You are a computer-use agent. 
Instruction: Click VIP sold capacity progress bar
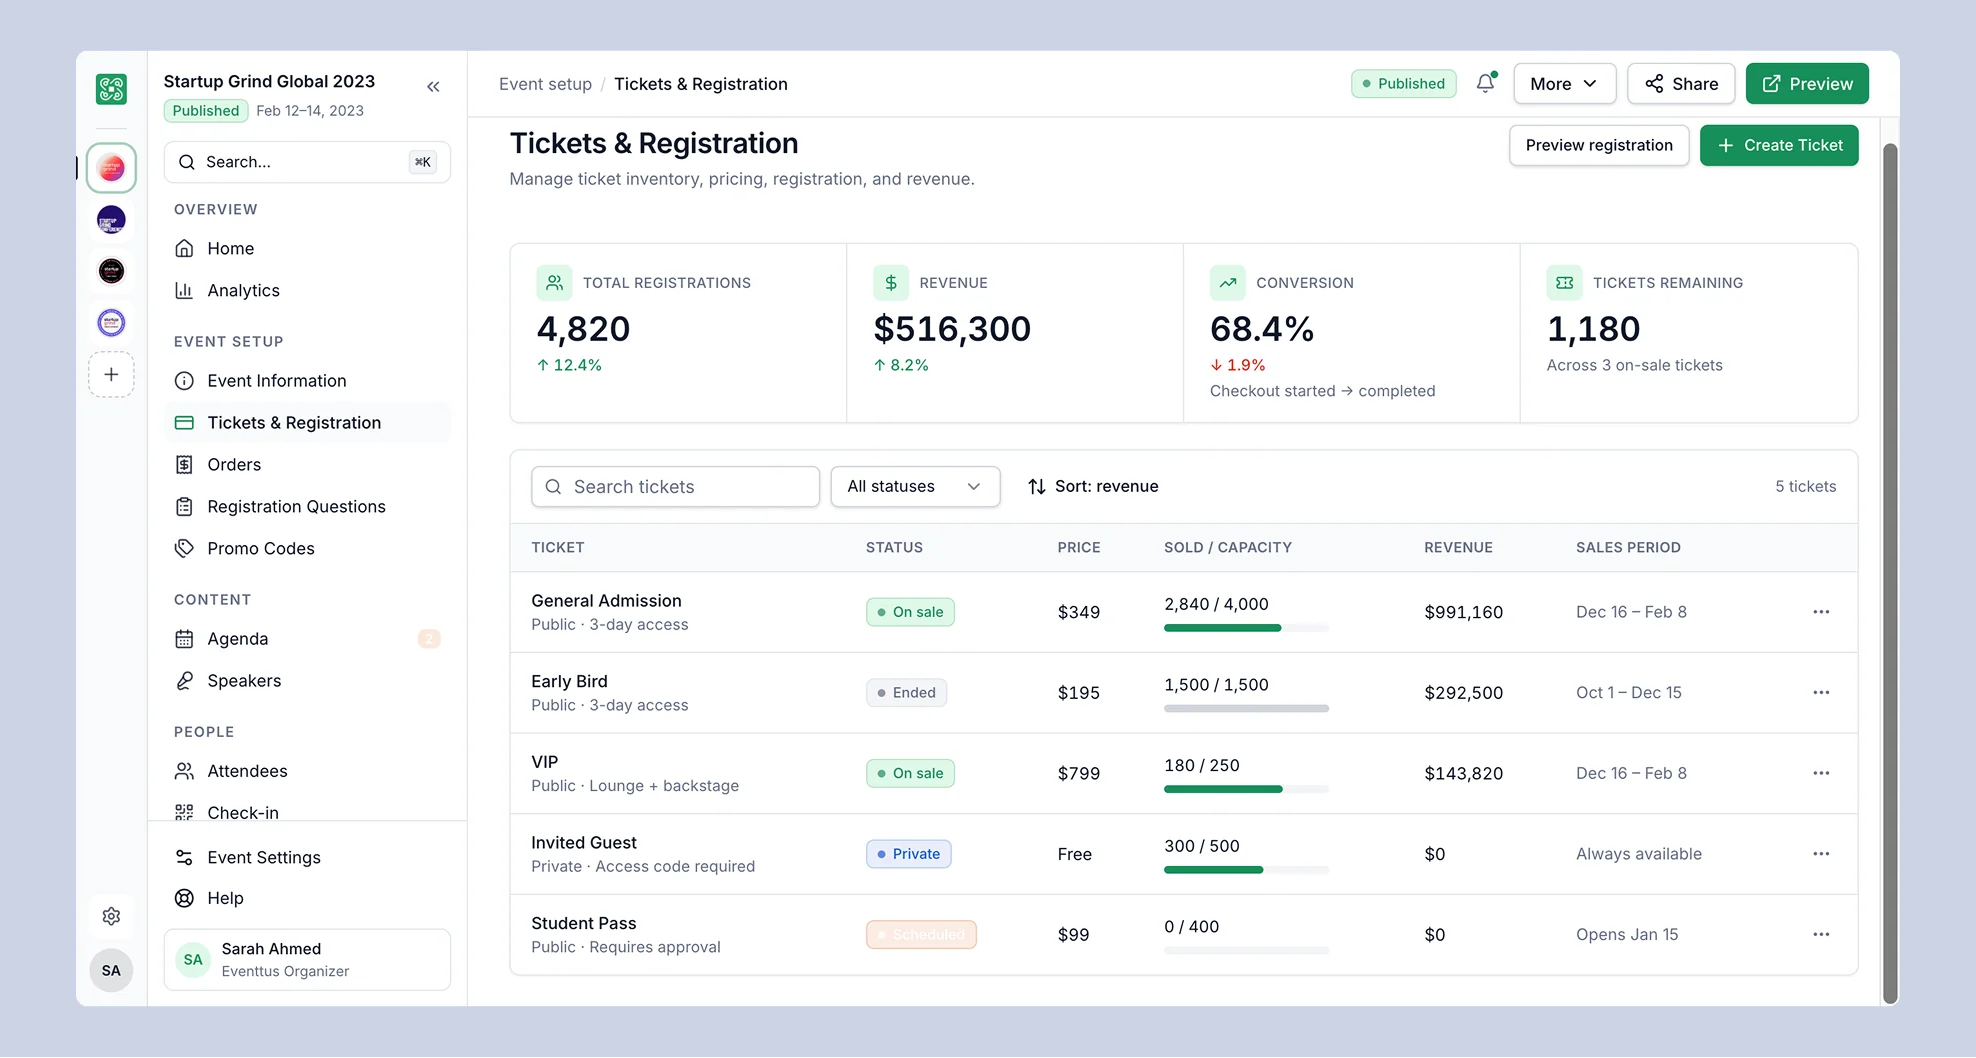[x=1246, y=789]
